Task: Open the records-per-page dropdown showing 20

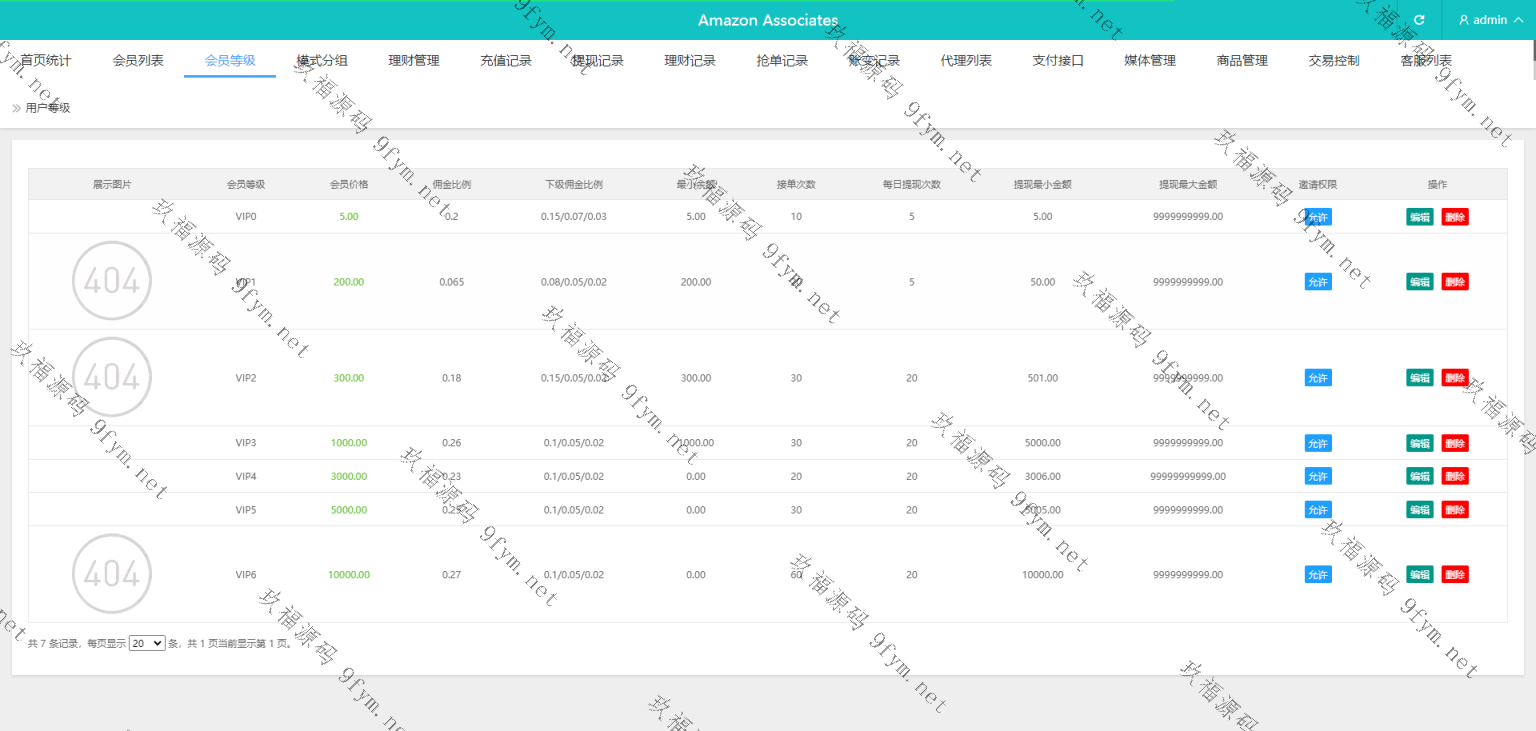Action: 147,644
